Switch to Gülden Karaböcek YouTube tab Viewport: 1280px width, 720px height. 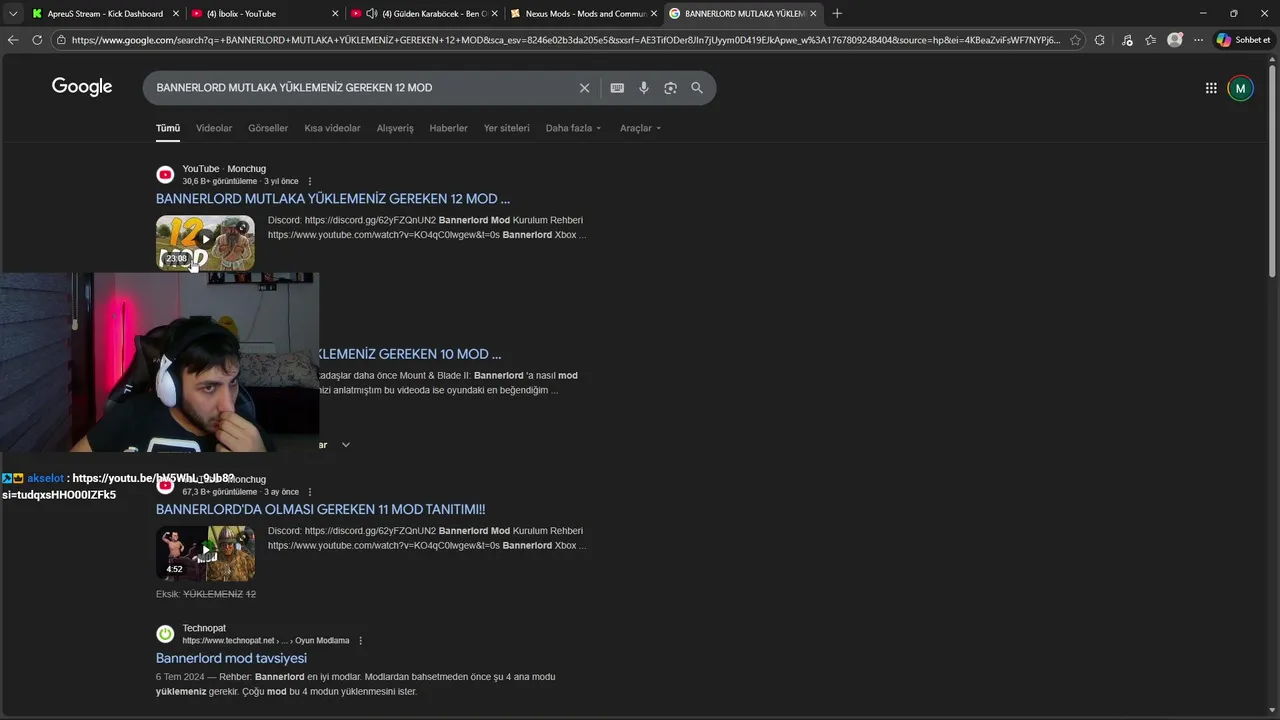click(x=424, y=13)
